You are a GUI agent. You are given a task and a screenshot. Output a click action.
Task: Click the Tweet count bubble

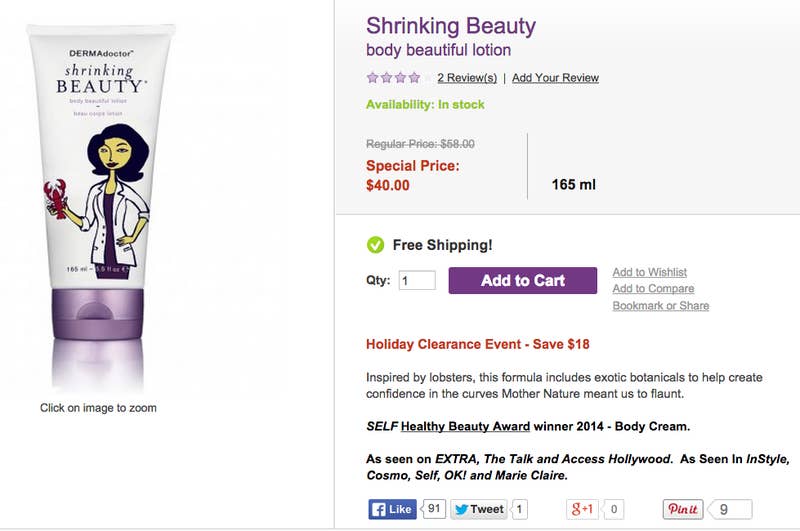[x=520, y=509]
